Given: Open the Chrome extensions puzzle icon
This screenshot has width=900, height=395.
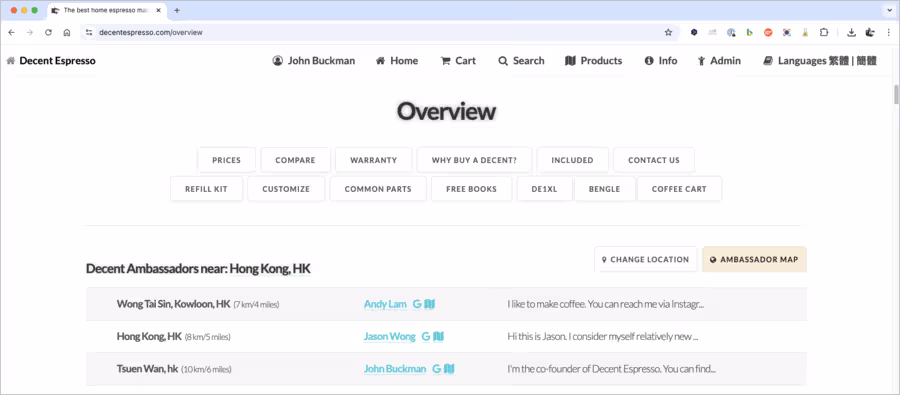Looking at the screenshot, I should (x=824, y=33).
